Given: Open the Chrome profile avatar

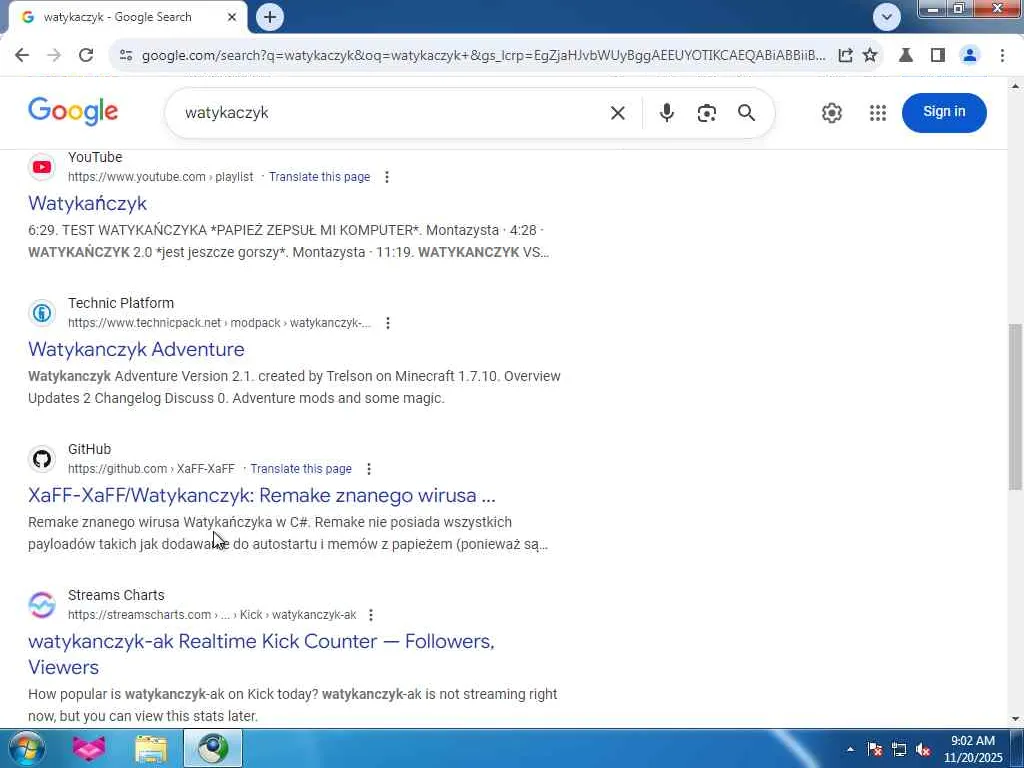Looking at the screenshot, I should (970, 56).
